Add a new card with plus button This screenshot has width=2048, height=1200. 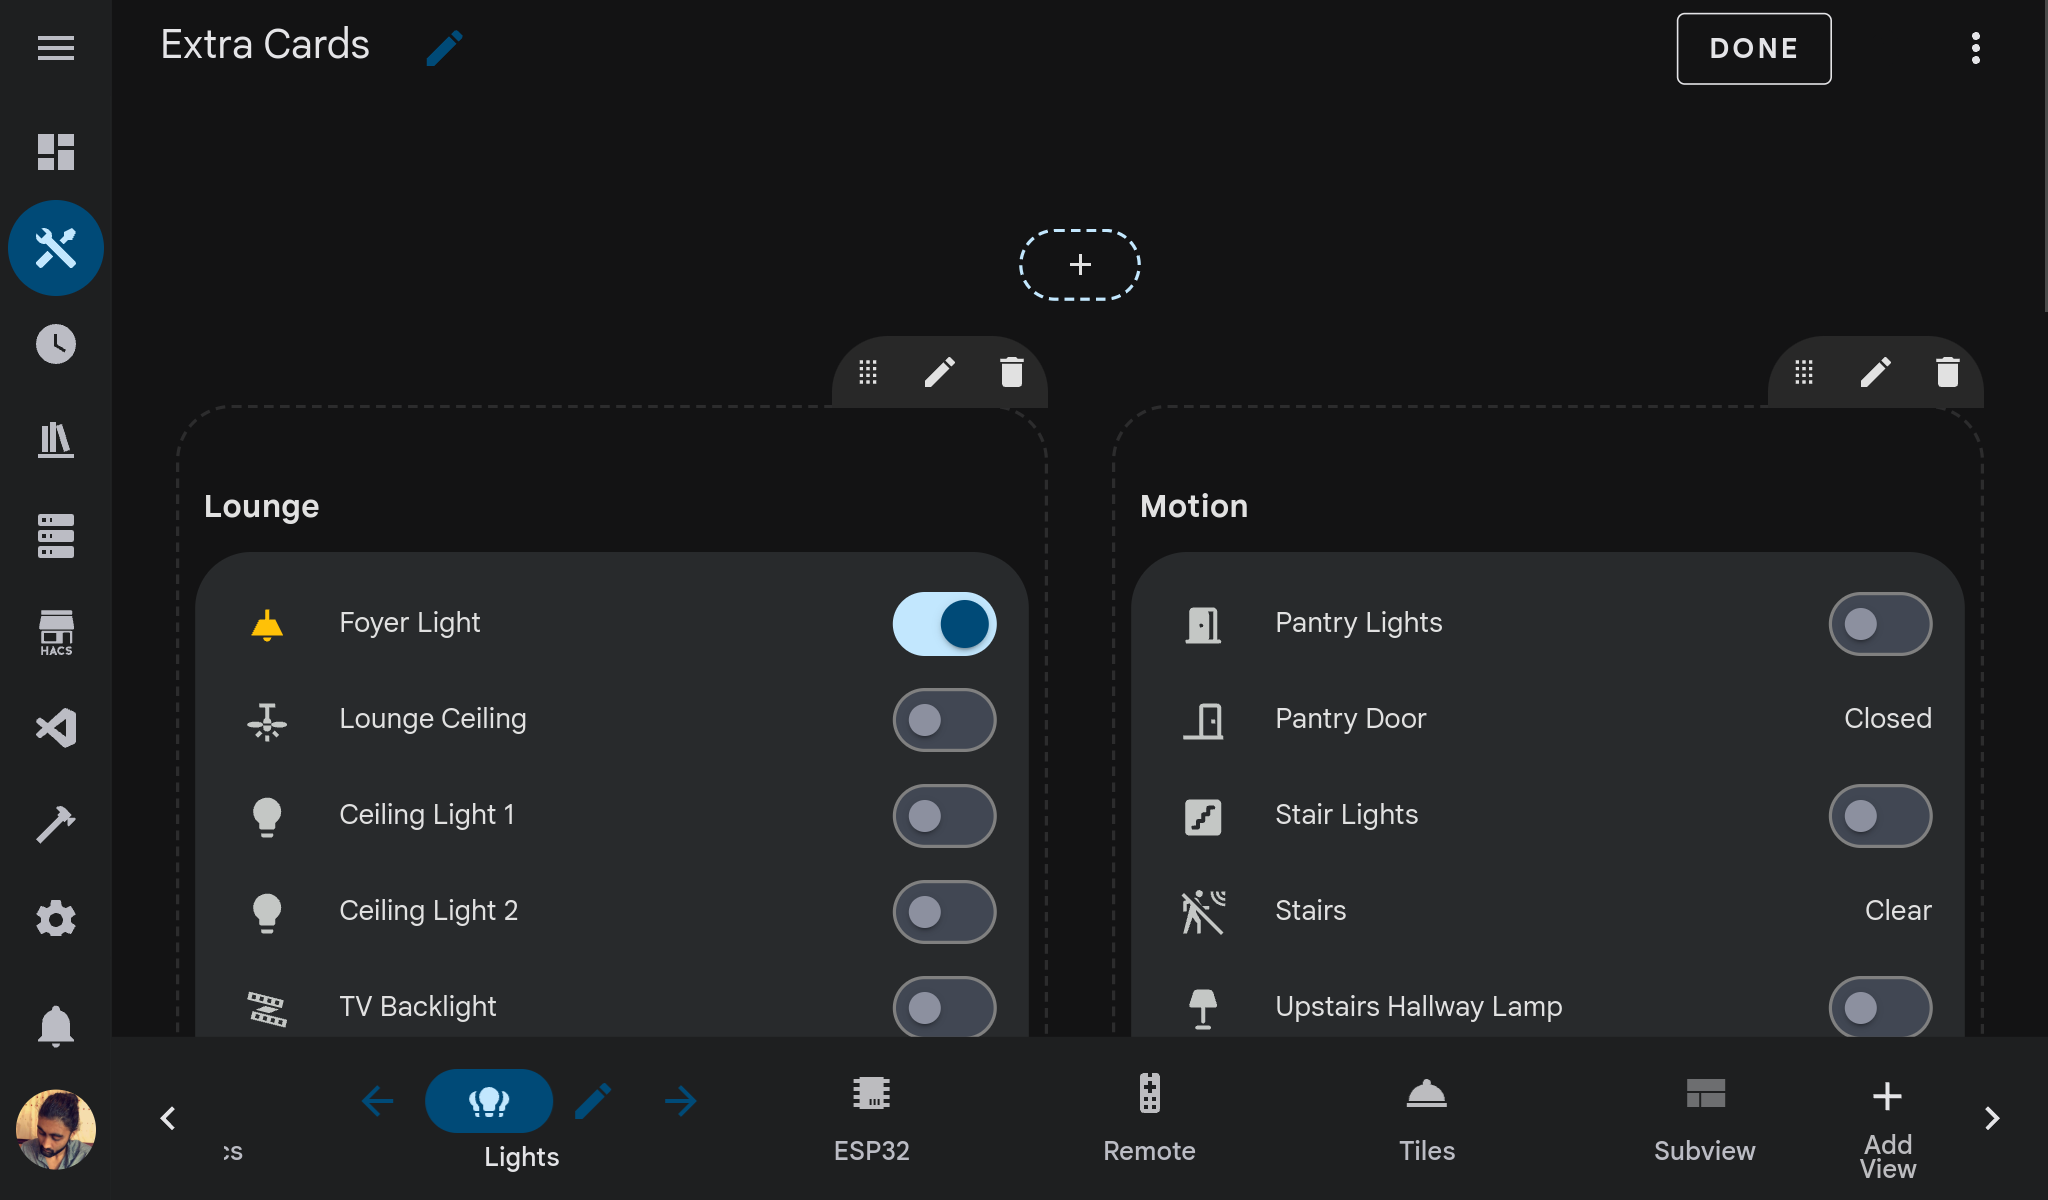click(1080, 263)
